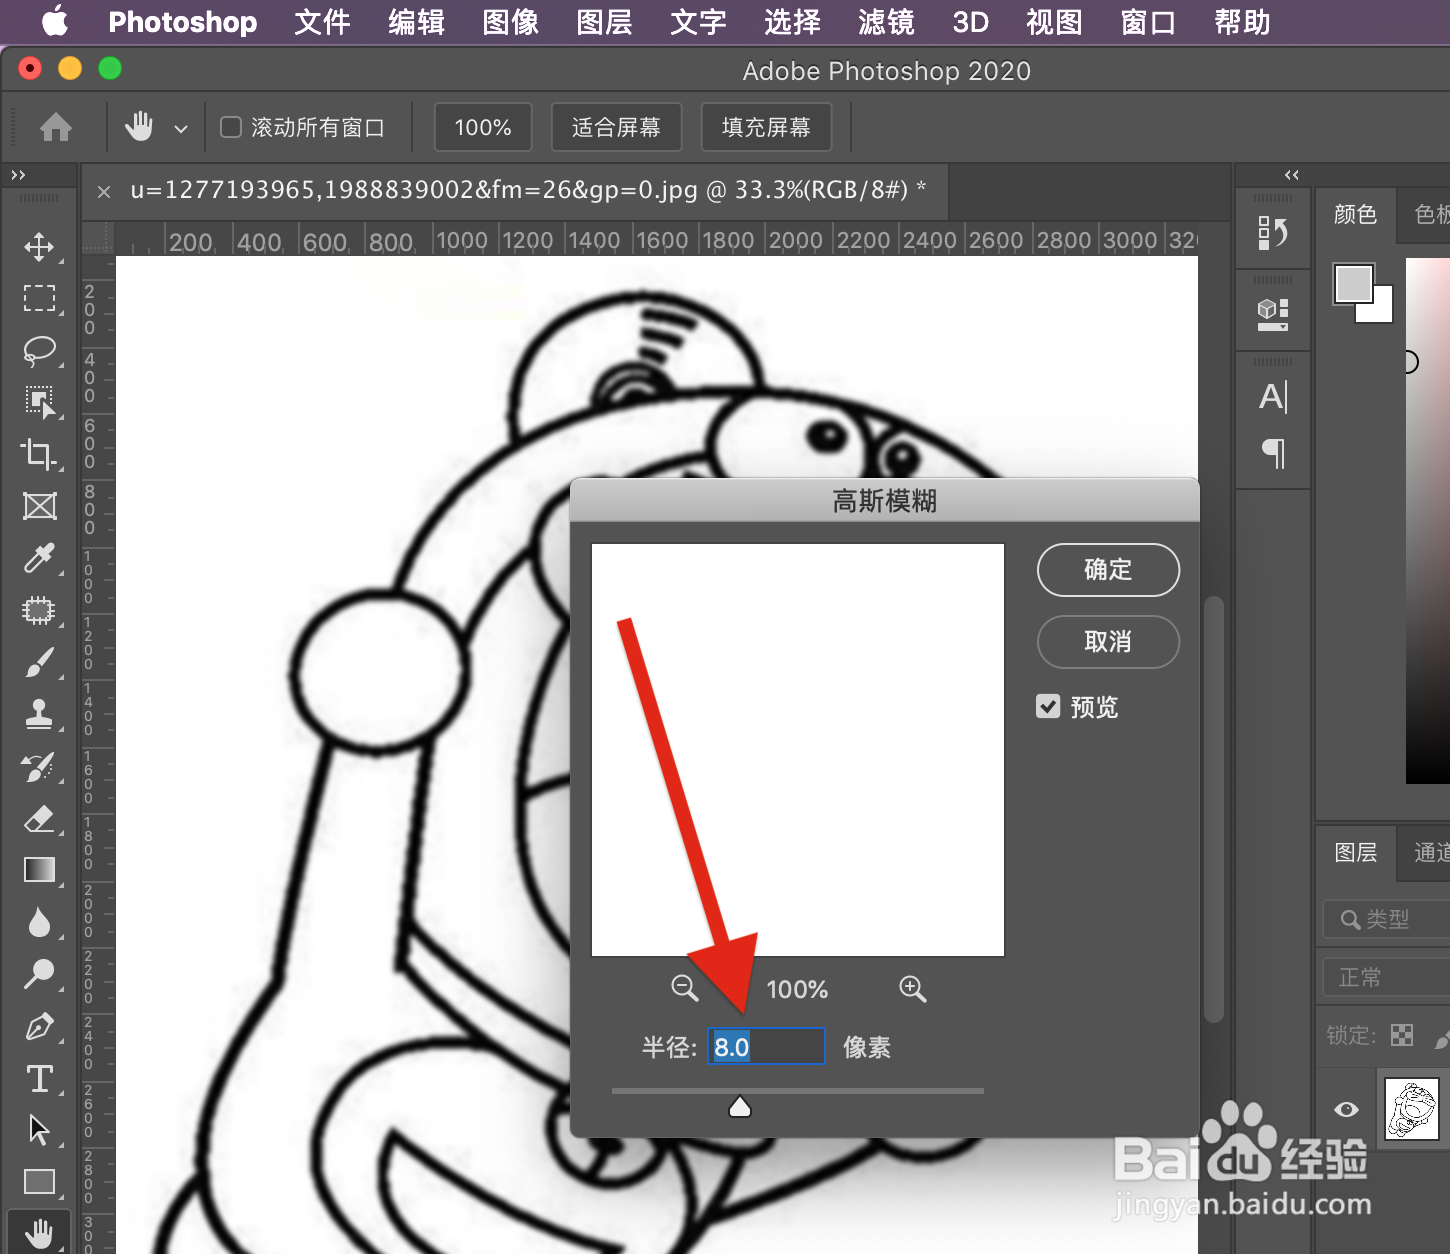Select the Lasso tool
Screen dimensions: 1450x1254
[x=39, y=351]
